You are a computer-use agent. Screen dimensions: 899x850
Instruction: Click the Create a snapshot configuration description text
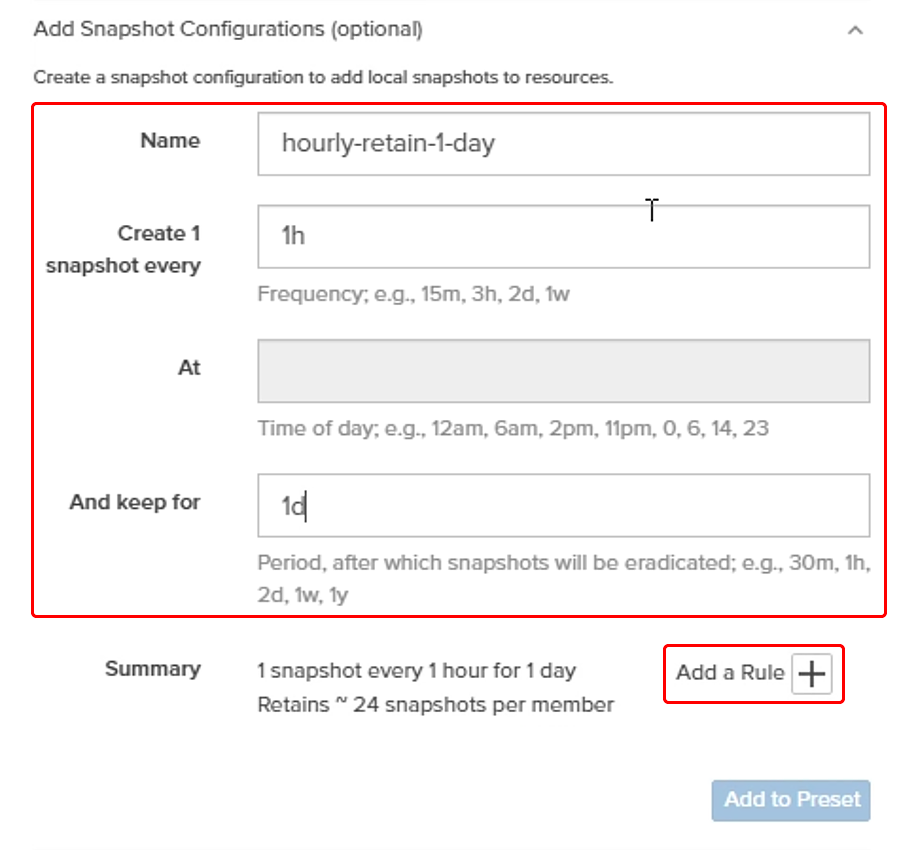pos(323,77)
